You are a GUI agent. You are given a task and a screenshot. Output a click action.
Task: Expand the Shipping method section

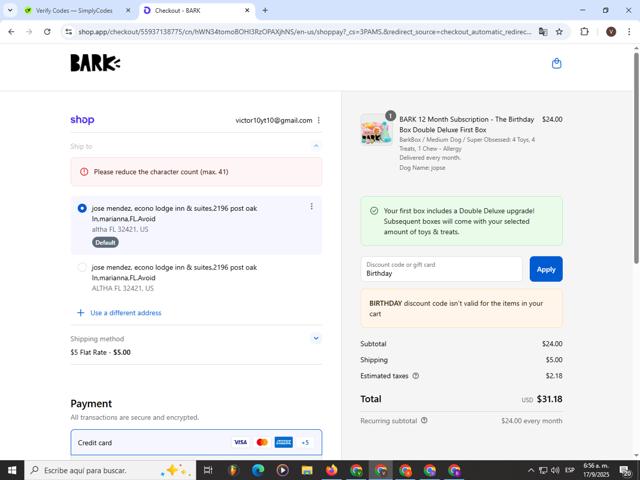(316, 338)
